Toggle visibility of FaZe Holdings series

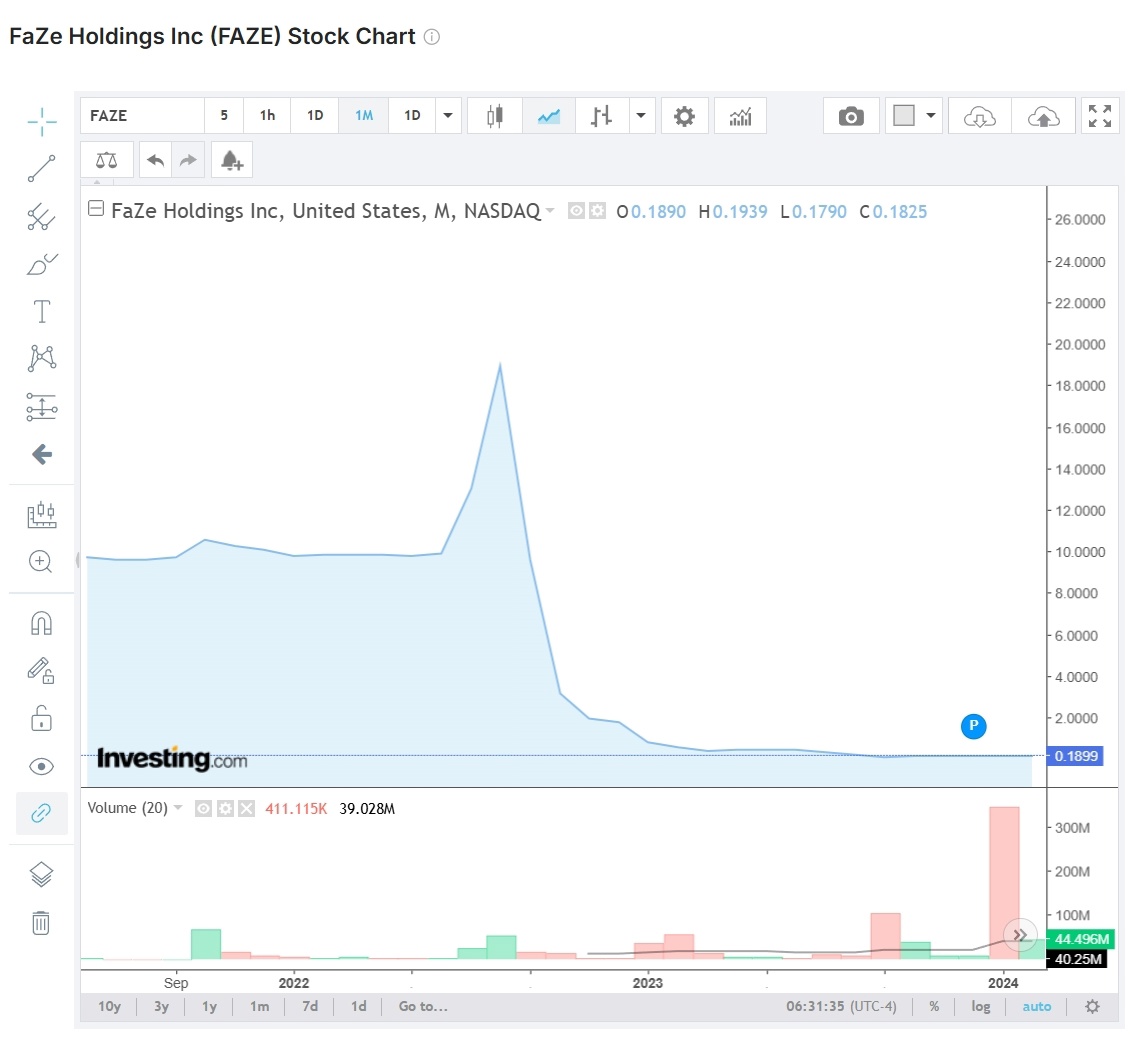click(576, 211)
